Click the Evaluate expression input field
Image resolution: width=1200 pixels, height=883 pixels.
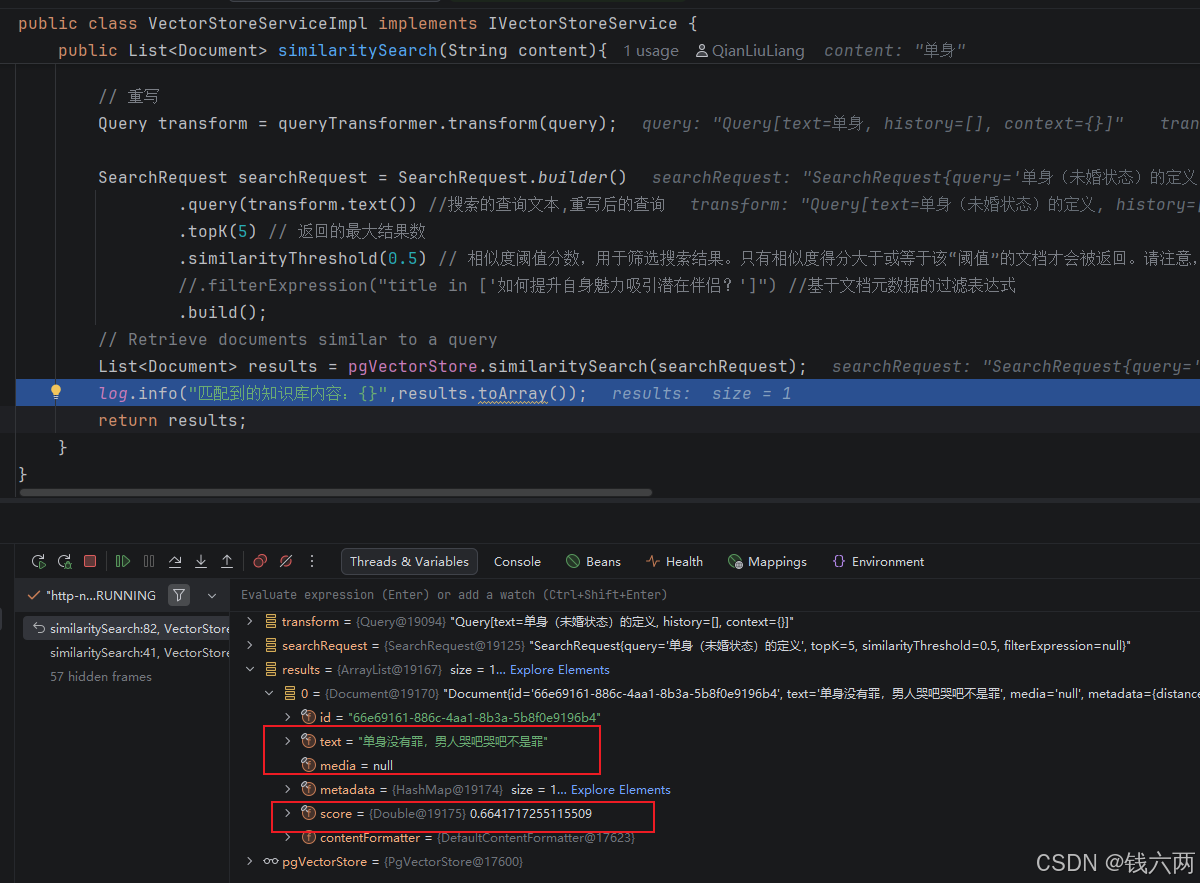click(x=715, y=594)
